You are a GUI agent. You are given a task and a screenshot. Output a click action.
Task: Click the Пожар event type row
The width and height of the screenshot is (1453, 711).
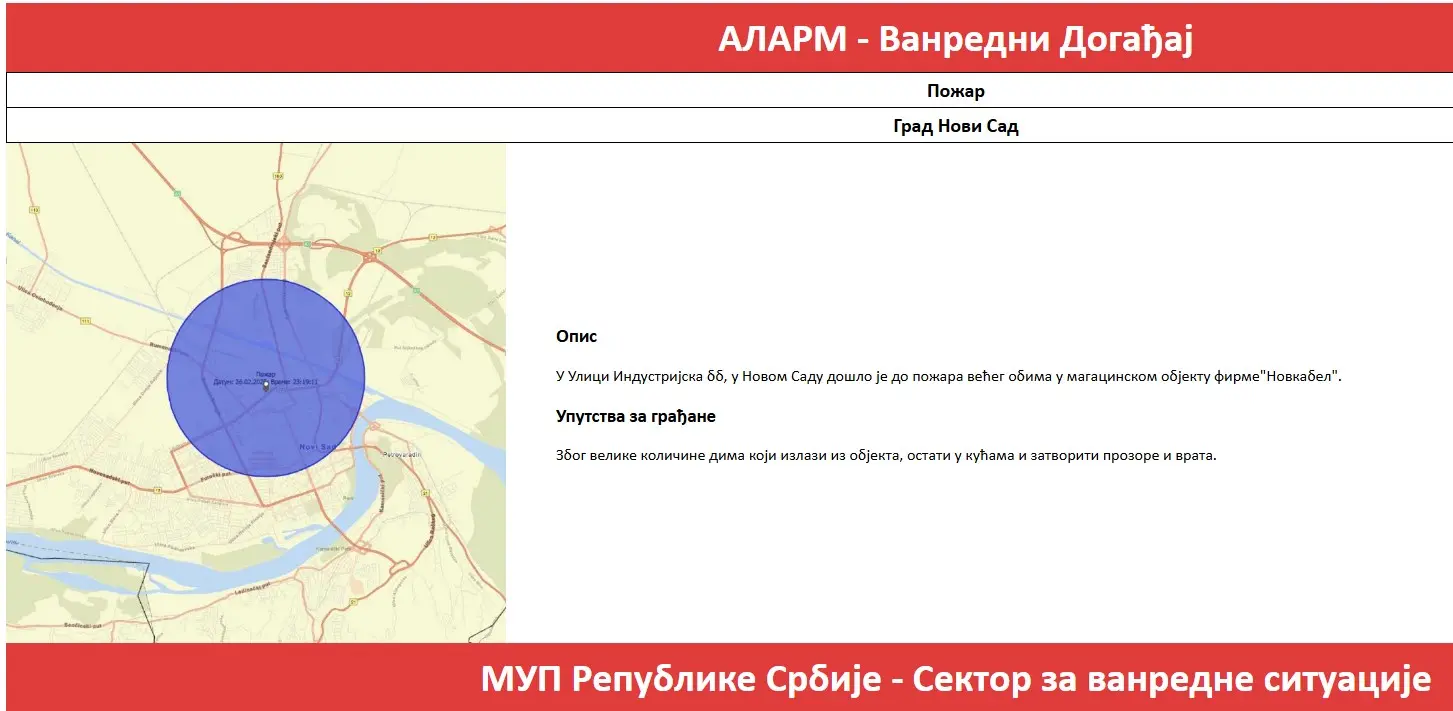pos(955,91)
